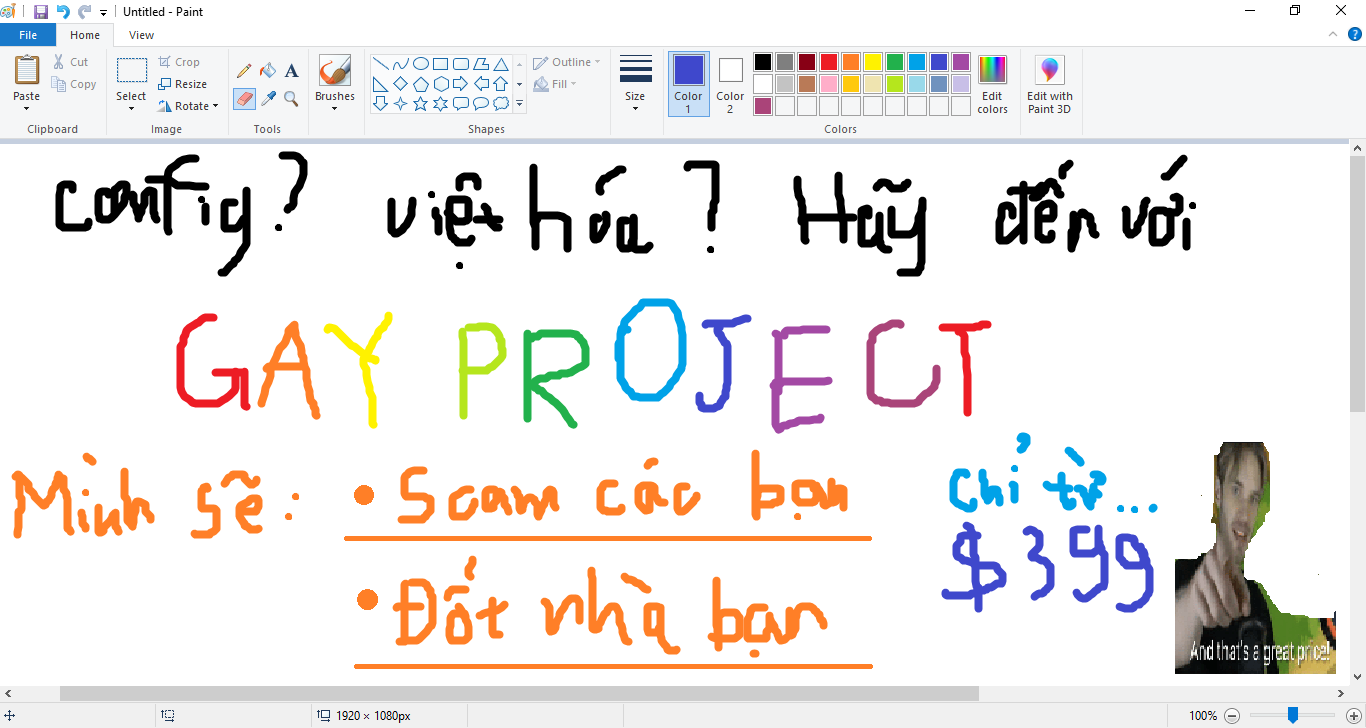Undo the last action
Viewport: 1366px width, 728px height.
(63, 12)
